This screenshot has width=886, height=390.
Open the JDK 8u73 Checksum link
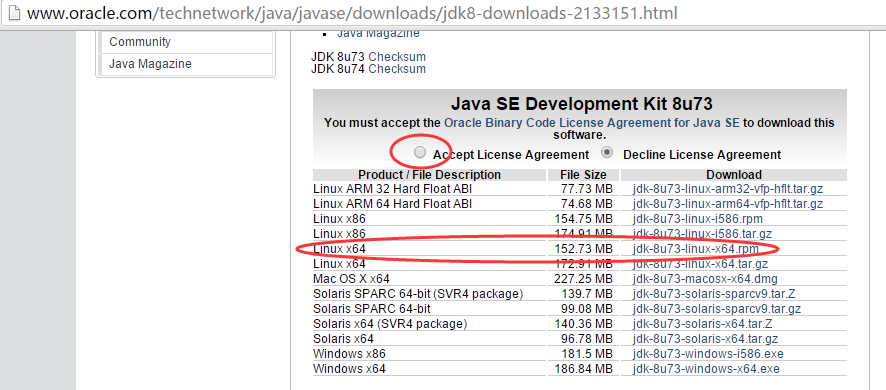(x=397, y=57)
